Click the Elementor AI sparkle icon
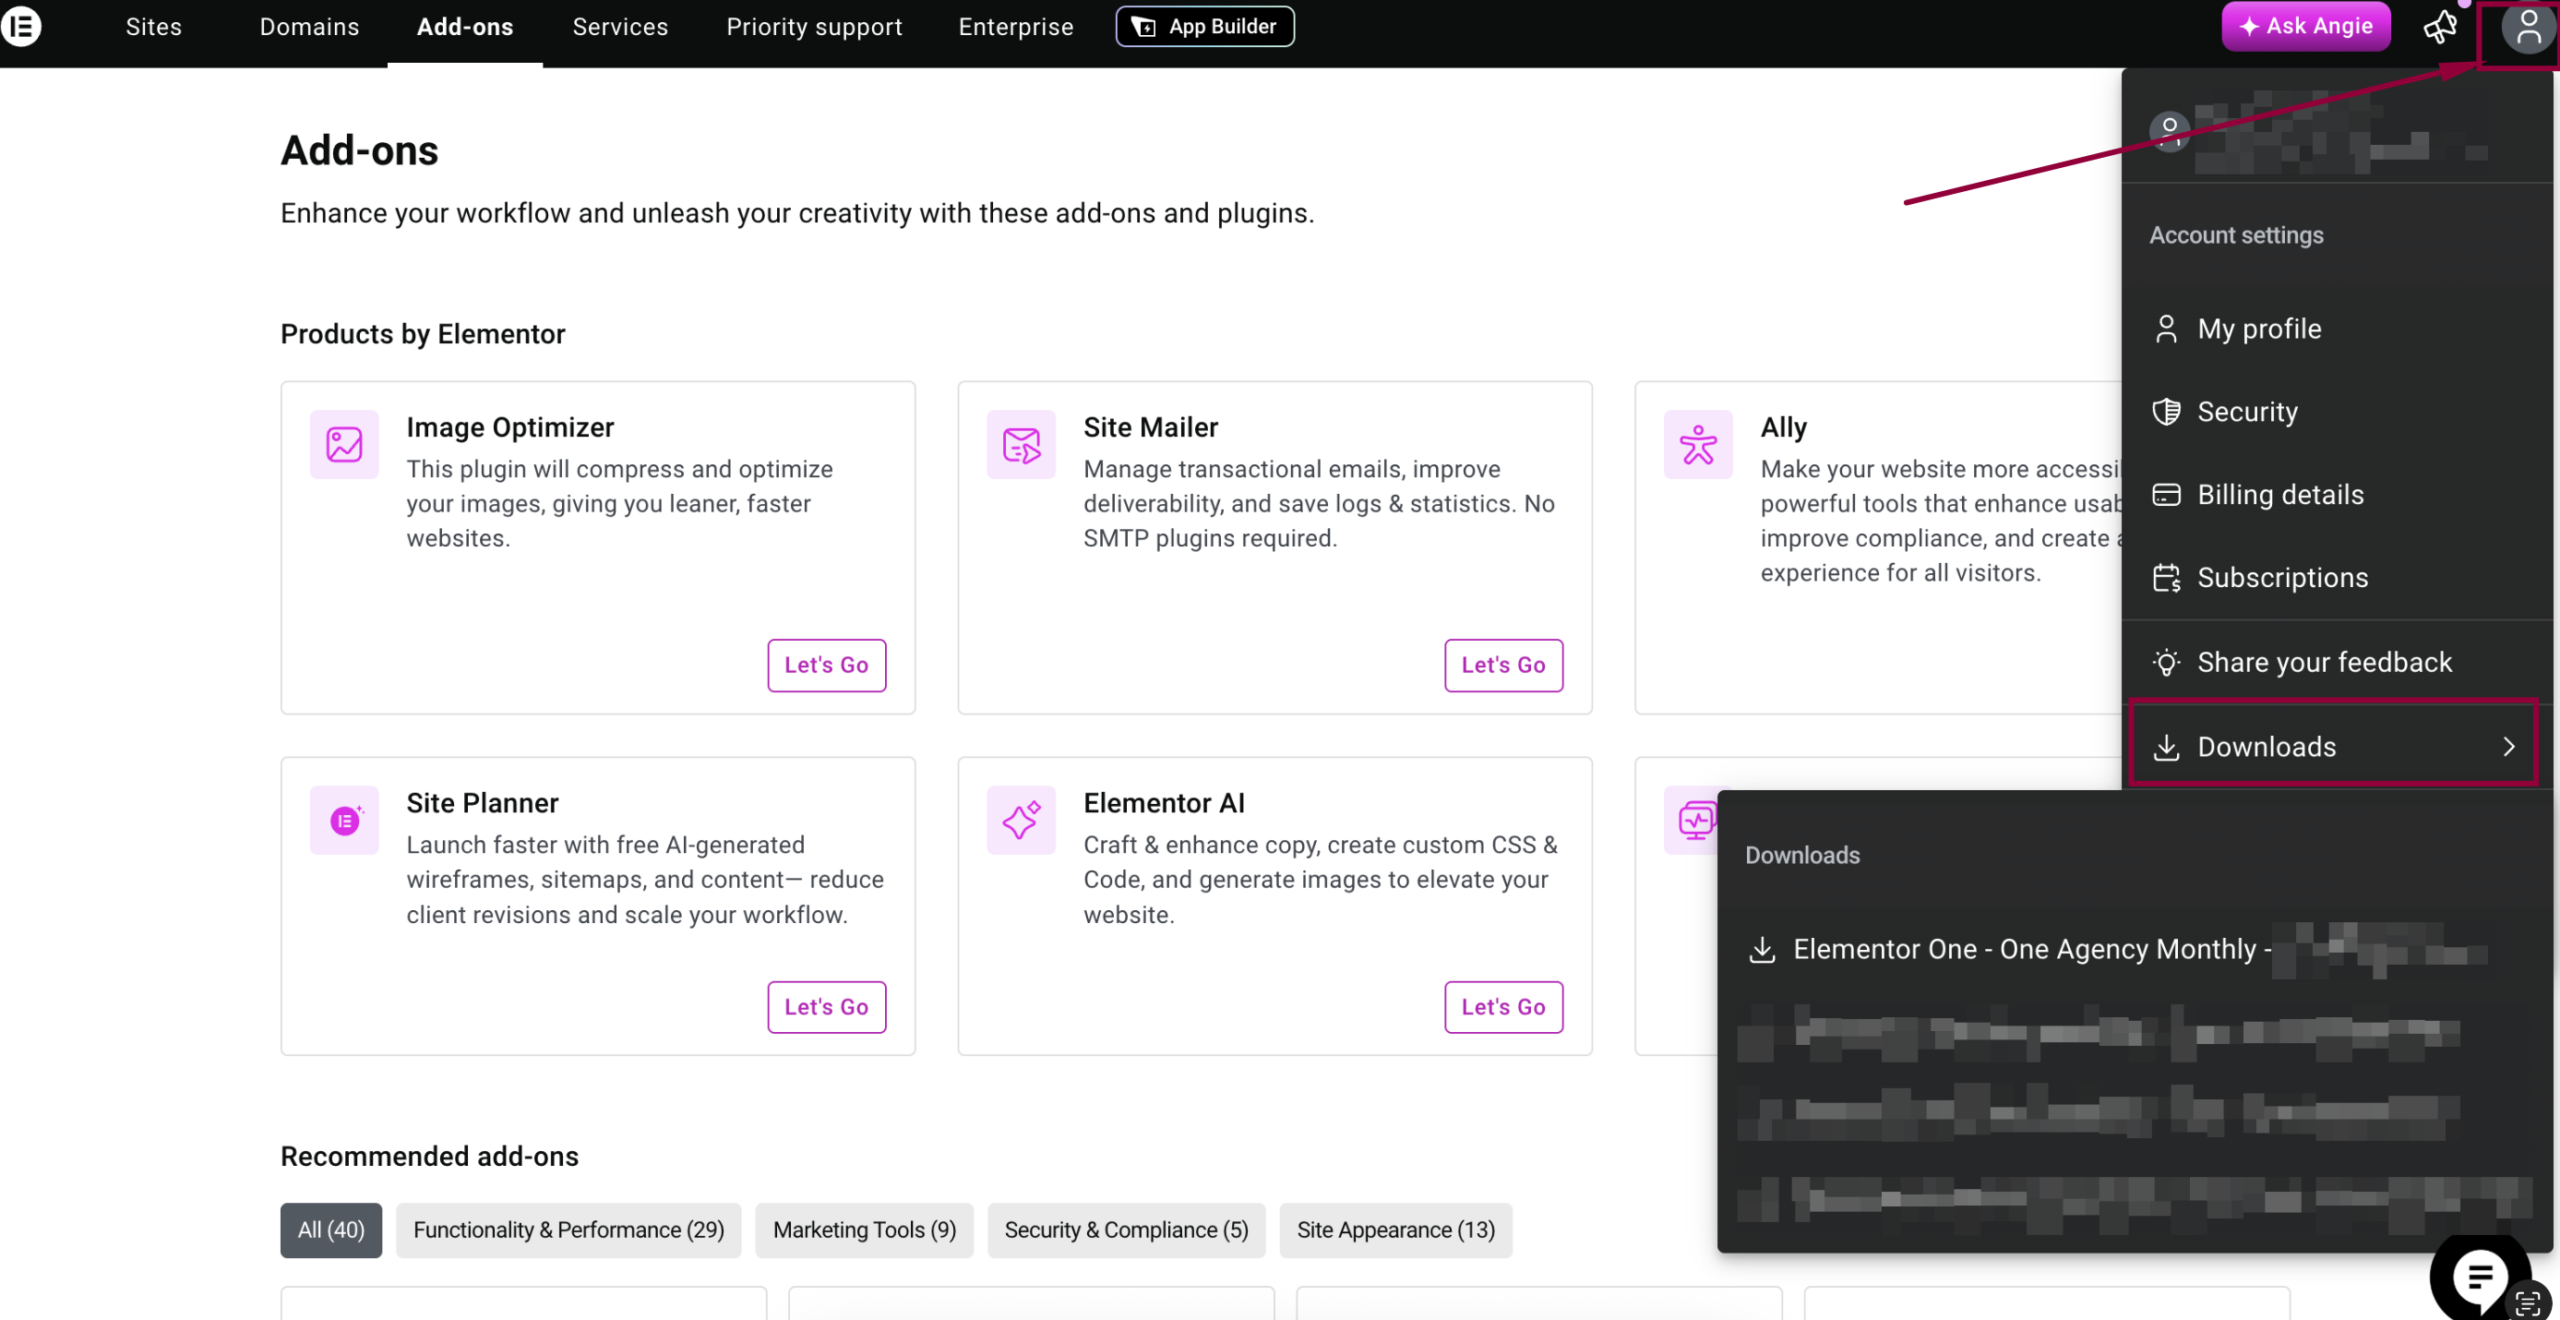This screenshot has width=2560, height=1320. (x=1021, y=820)
